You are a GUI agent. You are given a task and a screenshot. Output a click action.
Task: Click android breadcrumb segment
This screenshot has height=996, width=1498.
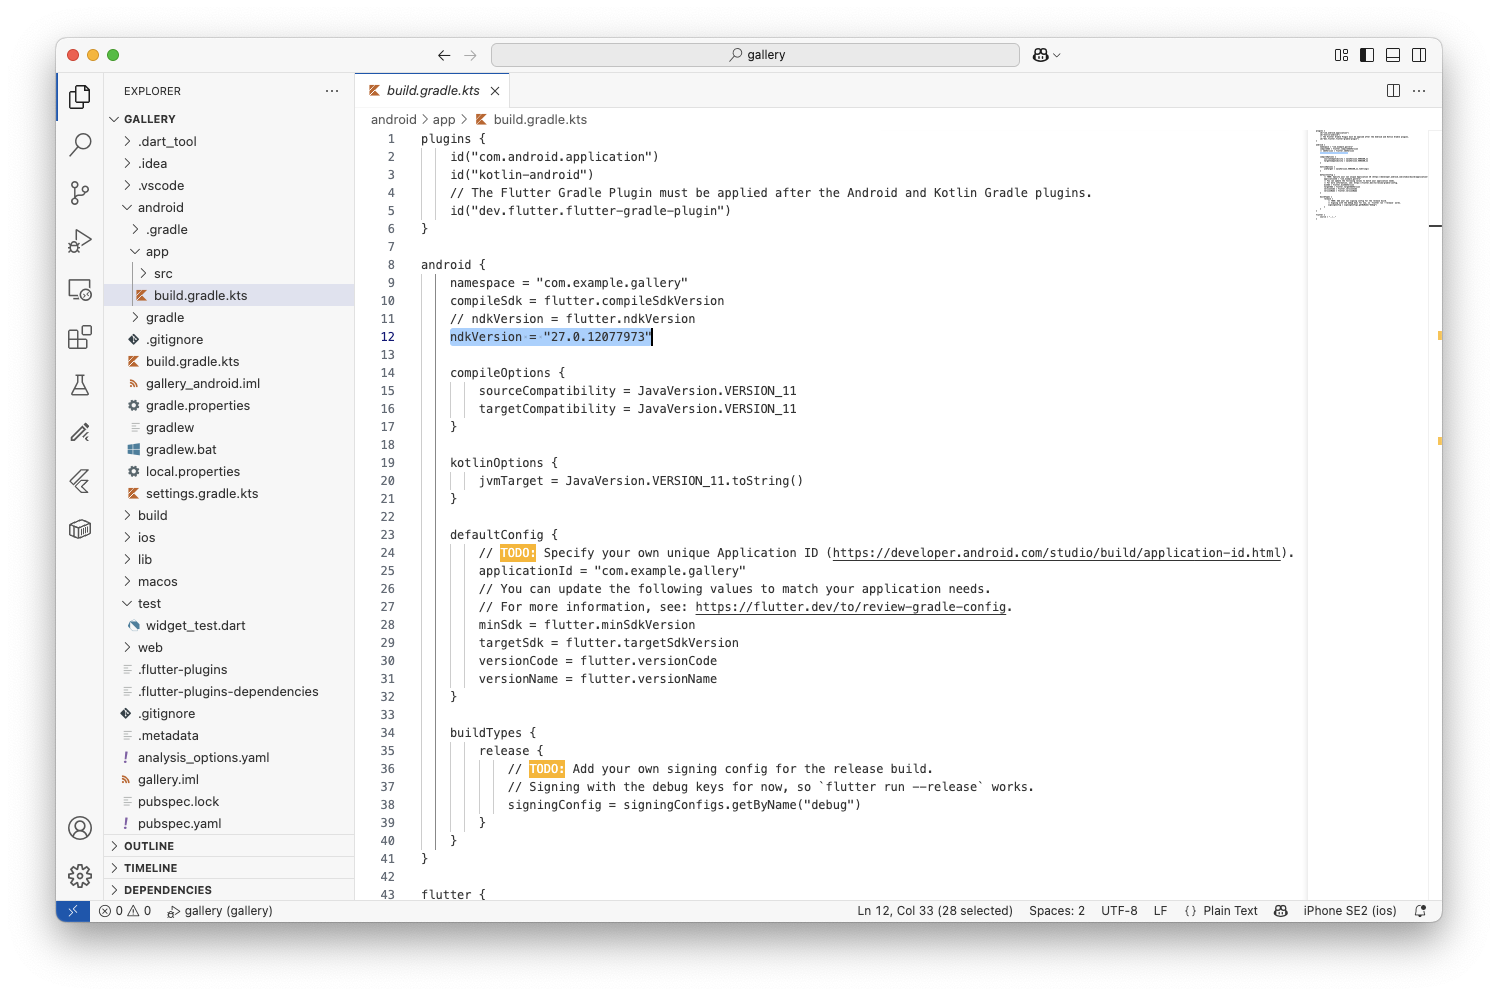(x=393, y=119)
